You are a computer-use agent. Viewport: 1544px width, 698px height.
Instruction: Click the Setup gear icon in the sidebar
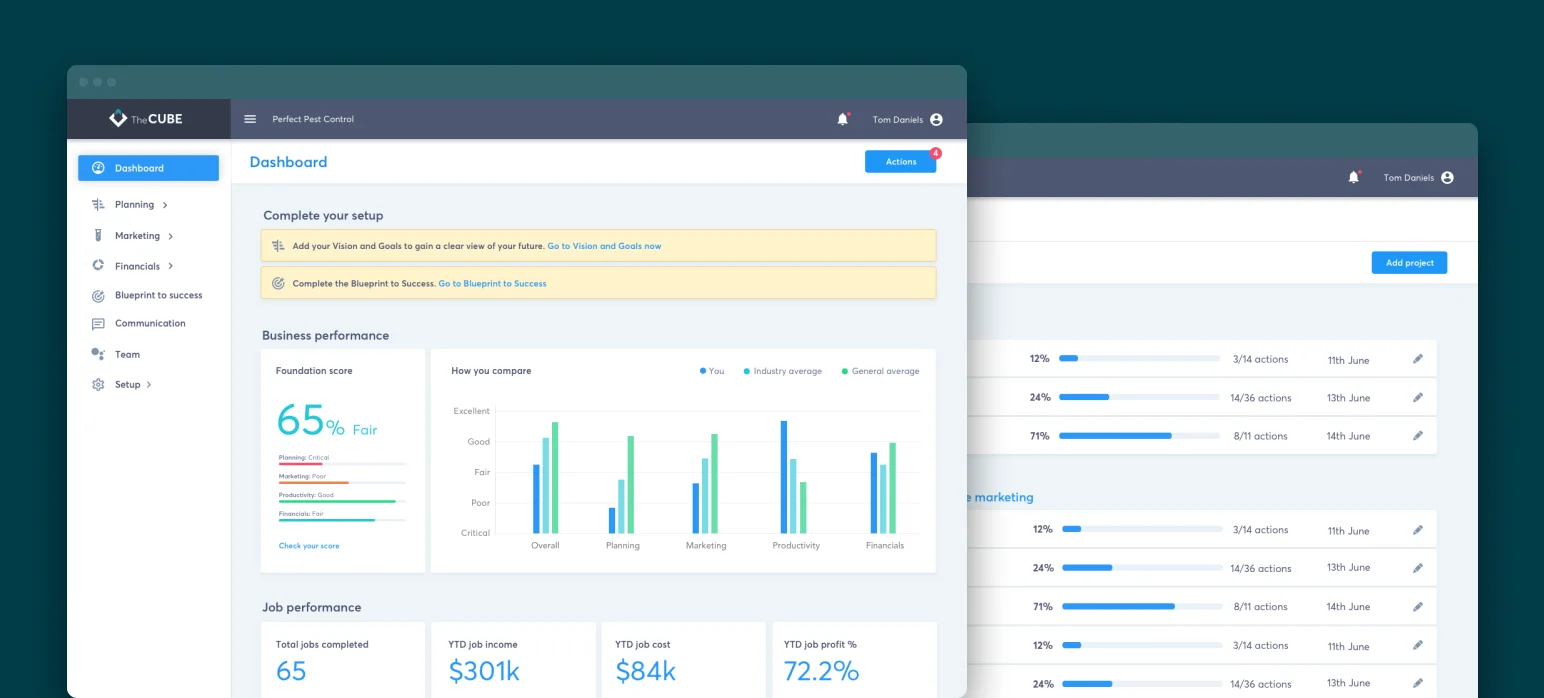98,384
